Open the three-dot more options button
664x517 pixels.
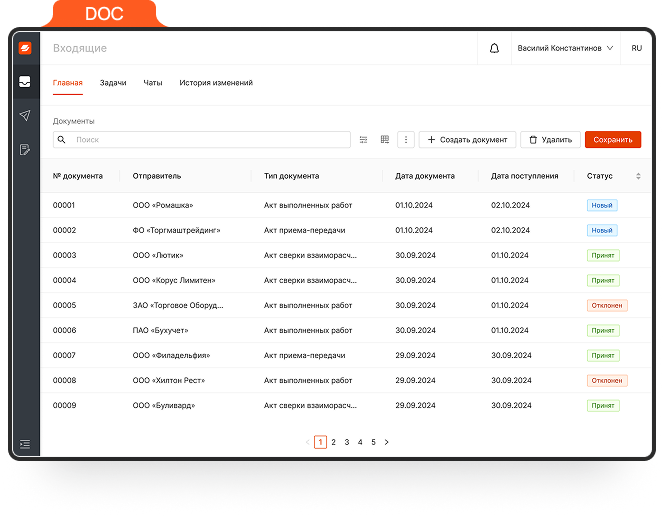[x=406, y=139]
